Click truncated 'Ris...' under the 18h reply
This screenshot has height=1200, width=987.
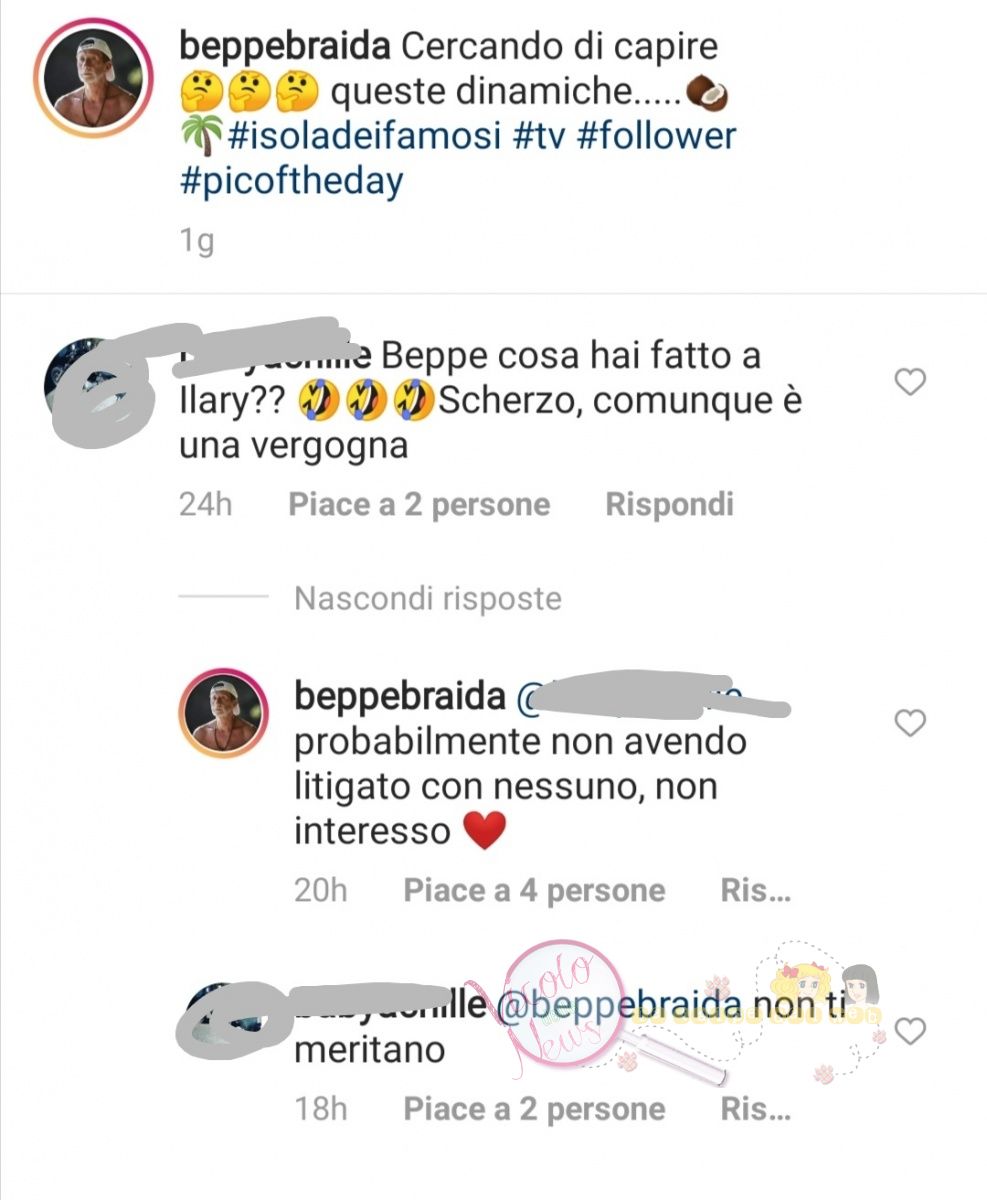coord(756,1109)
